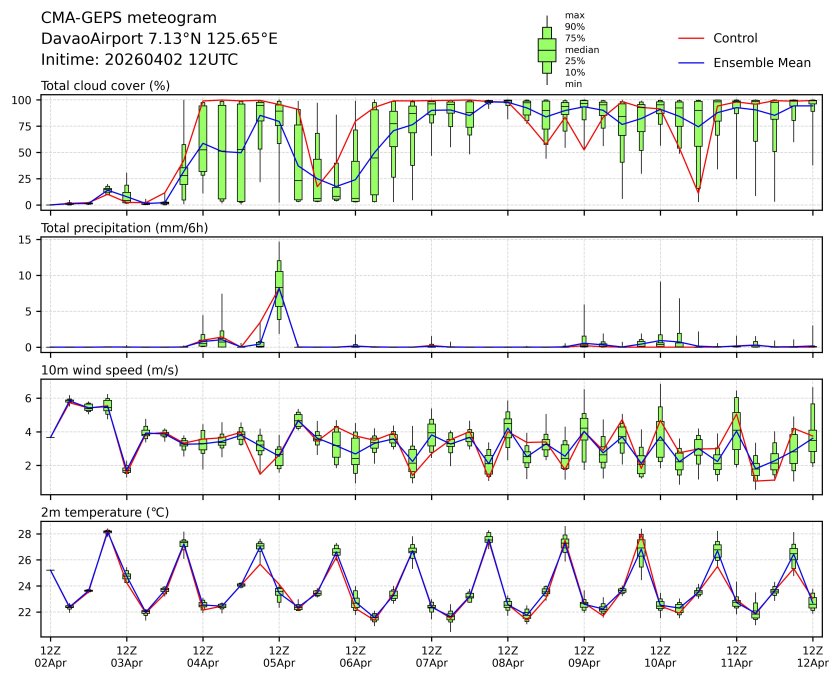840x680 pixels.
Task: Click the 28 tick on temperature axis
Action: 30,534
